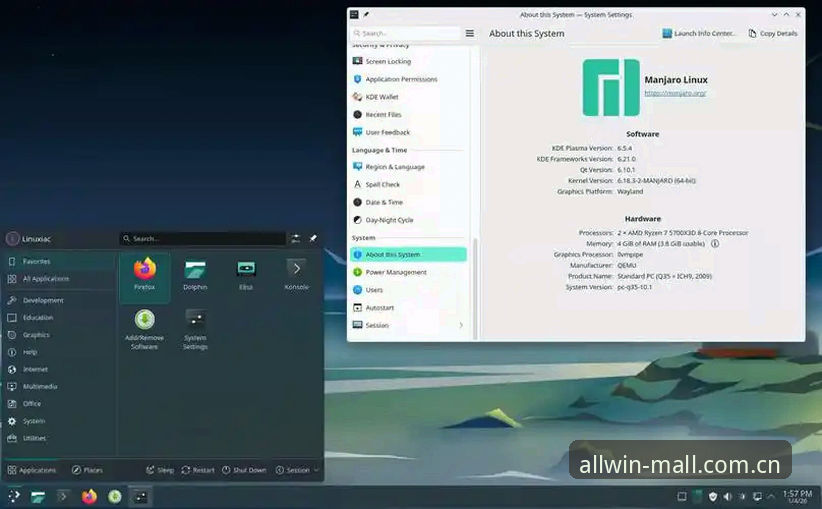
Task: Open Region & Language settings
Action: click(x=408, y=167)
